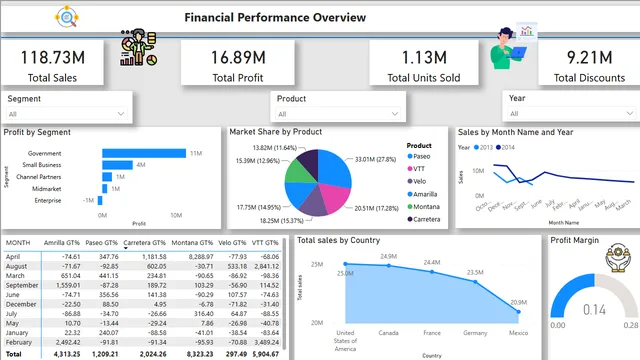Click the green 15.39M pie slice
The height and width of the screenshot is (360, 640).
coord(299,172)
